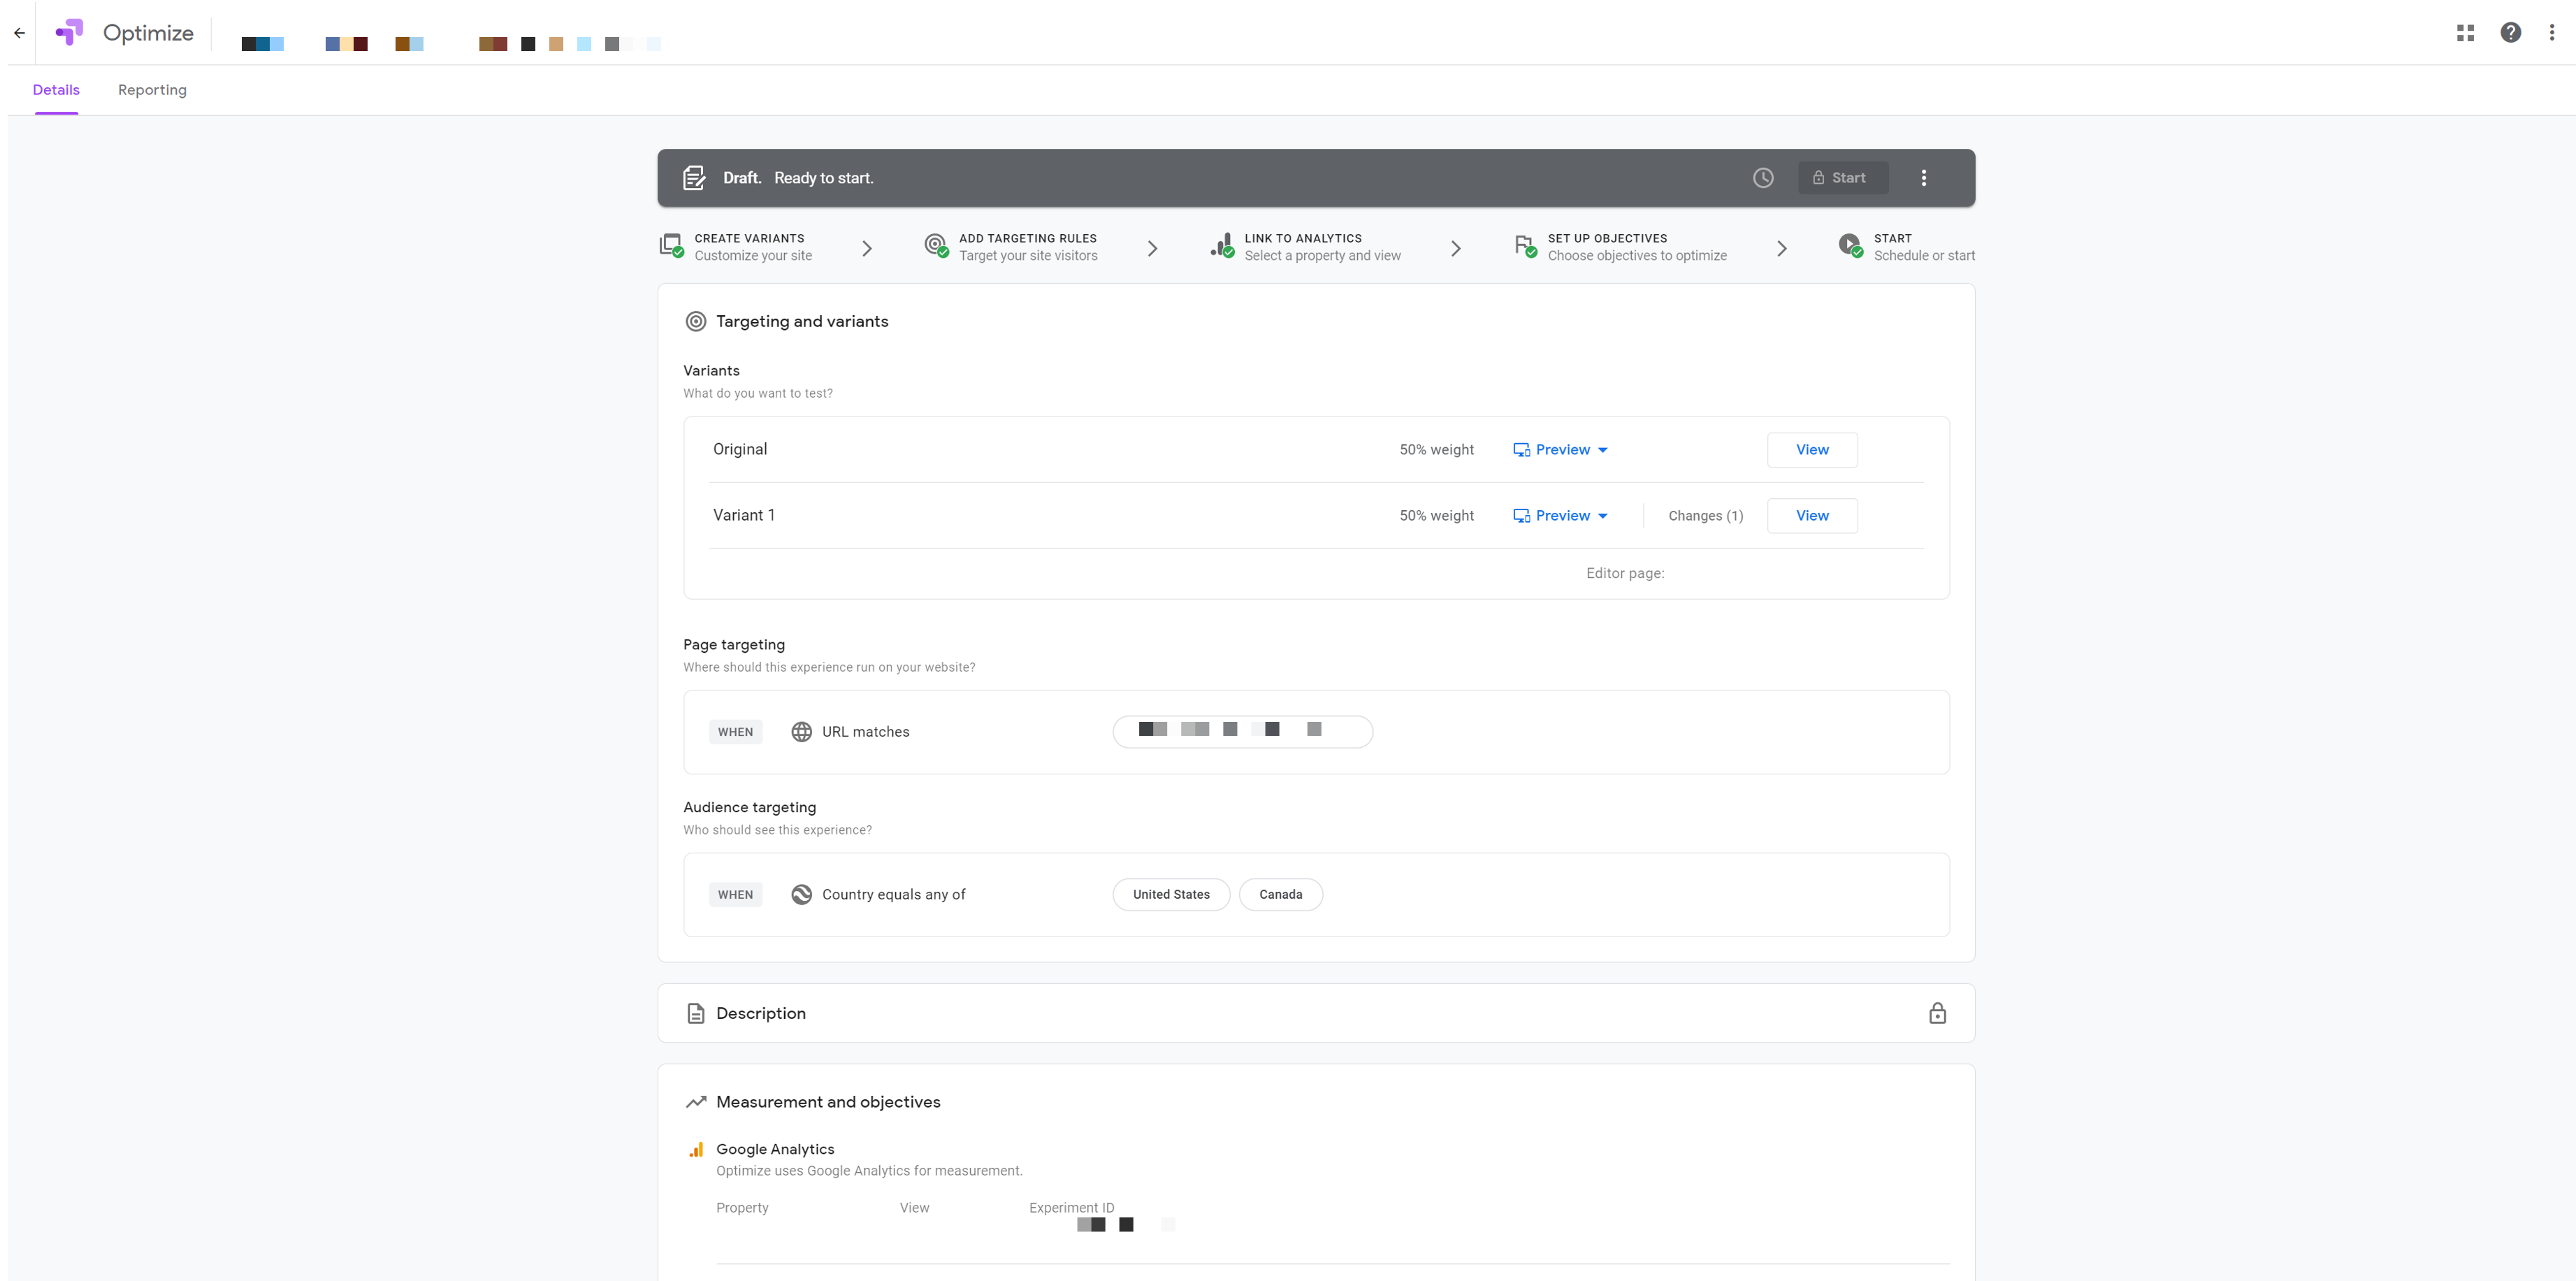This screenshot has height=1281, width=2576.
Task: Click the Google Optimize app logo icon
Action: (x=69, y=31)
